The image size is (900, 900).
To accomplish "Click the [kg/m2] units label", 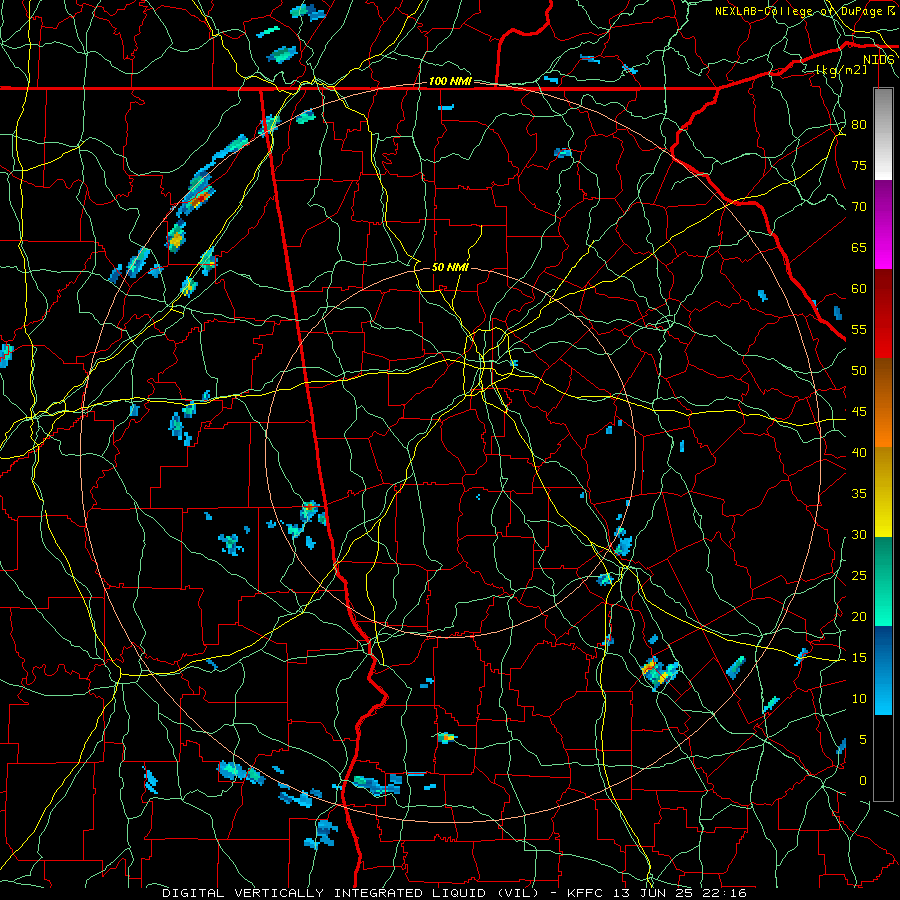I will tap(841, 70).
